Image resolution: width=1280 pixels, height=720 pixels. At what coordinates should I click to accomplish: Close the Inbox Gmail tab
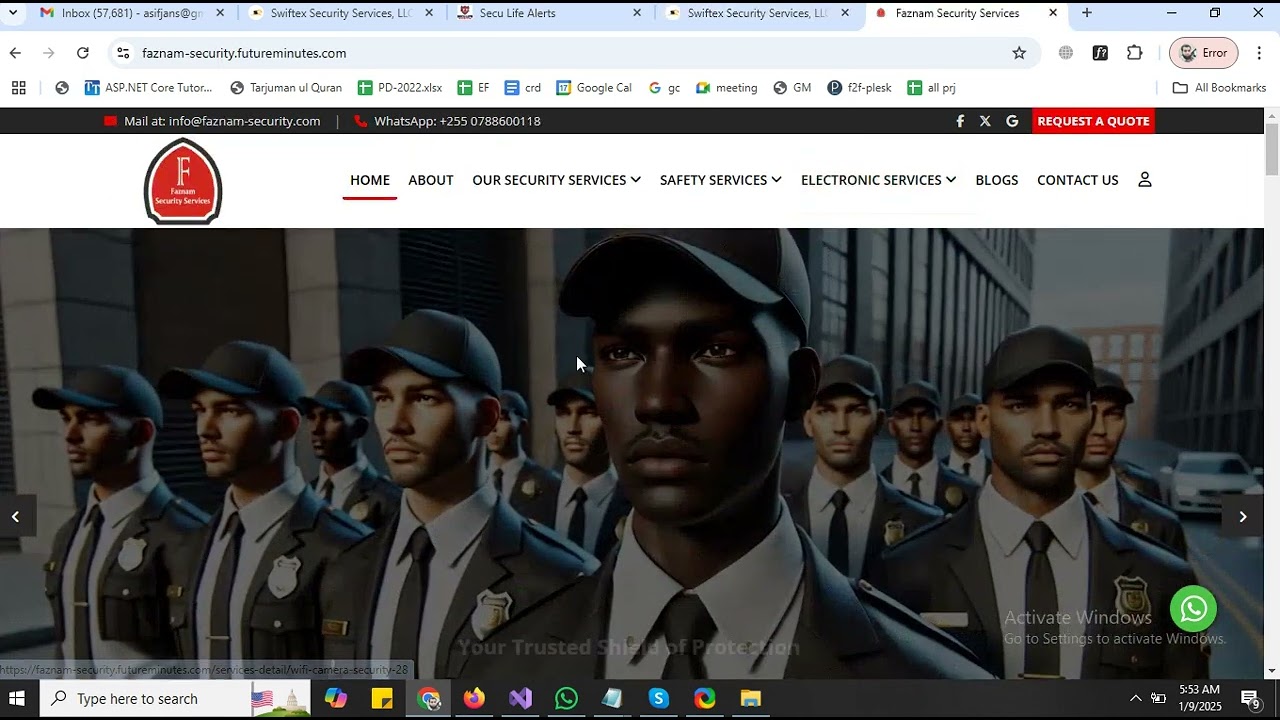220,13
